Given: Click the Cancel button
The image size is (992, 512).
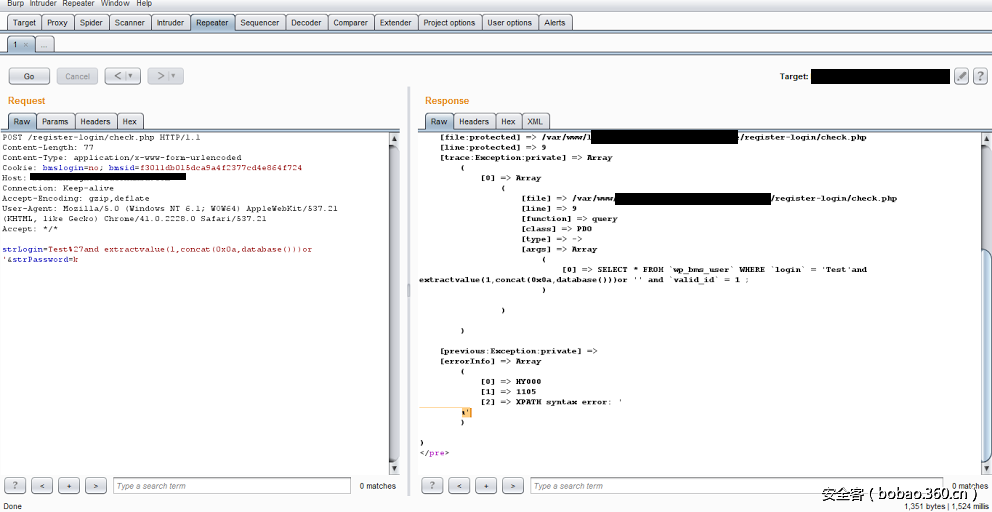Looking at the screenshot, I should (77, 76).
